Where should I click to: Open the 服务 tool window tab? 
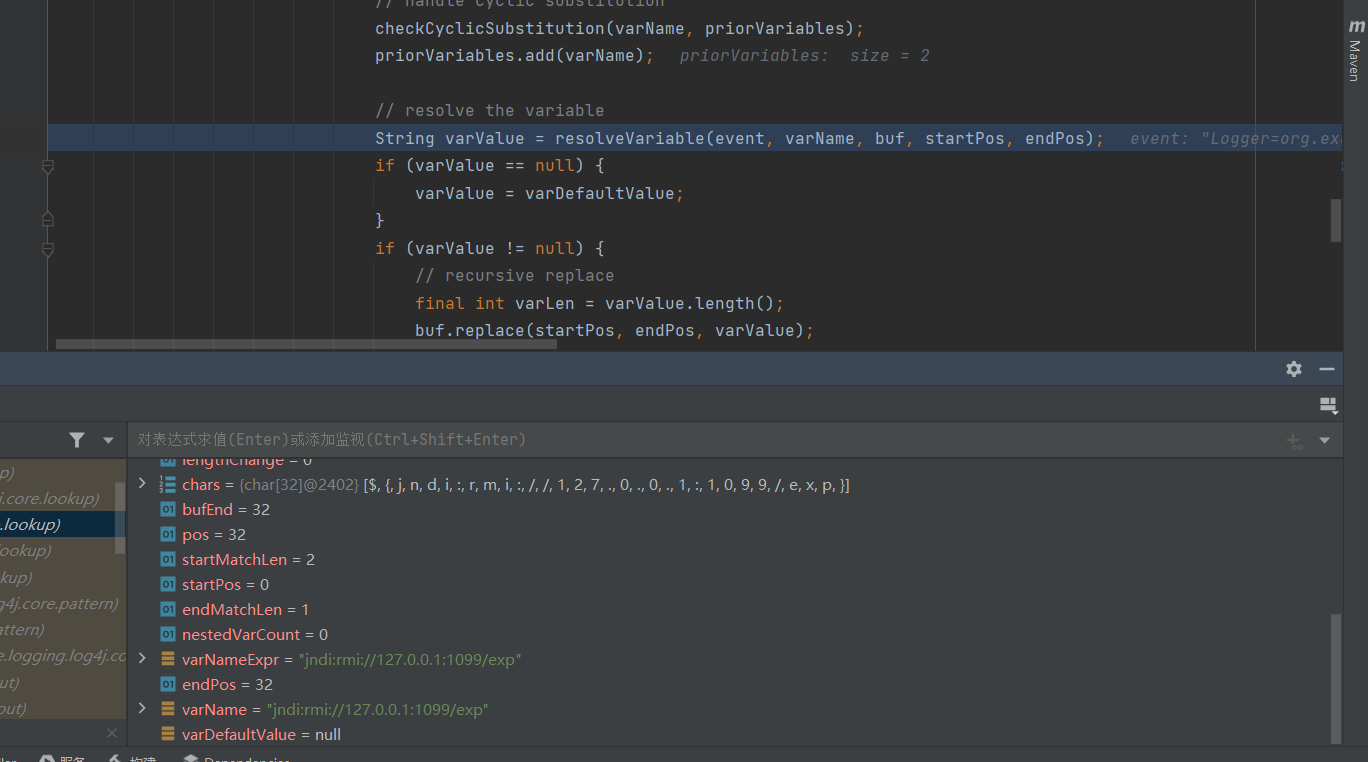[x=62, y=758]
